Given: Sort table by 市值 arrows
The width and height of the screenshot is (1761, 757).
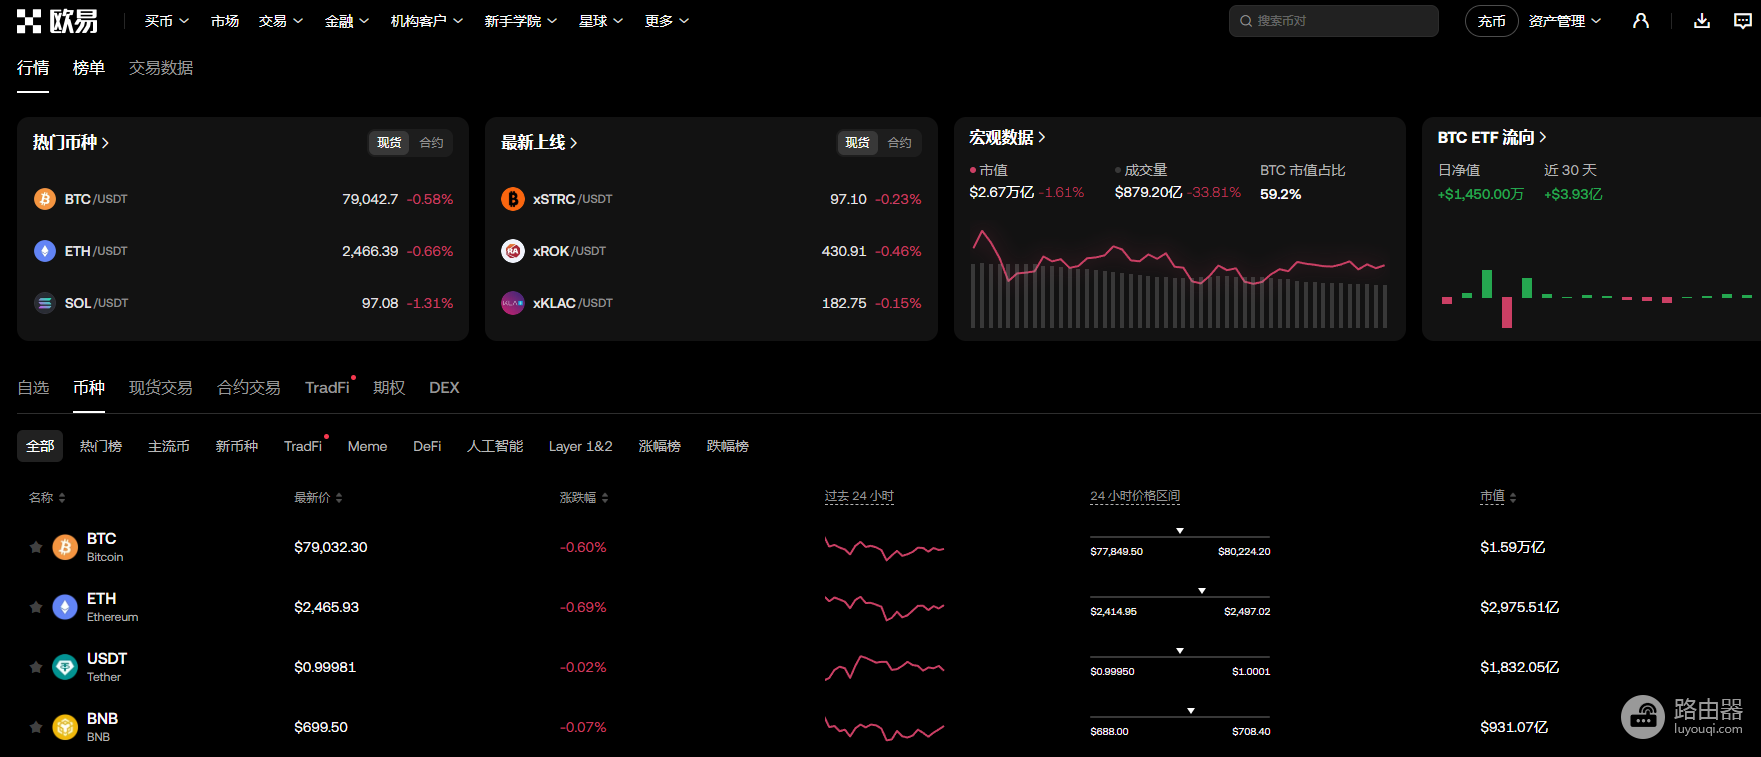Looking at the screenshot, I should [1513, 498].
